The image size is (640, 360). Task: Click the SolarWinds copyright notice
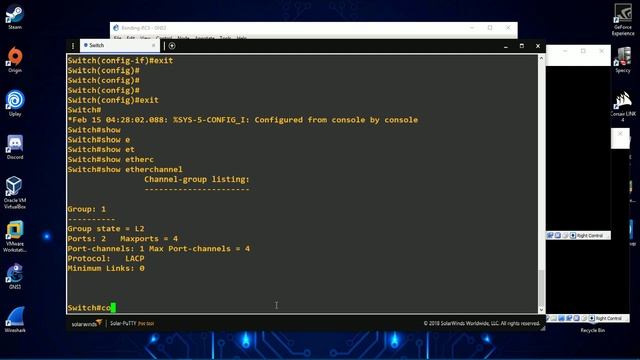(482, 323)
